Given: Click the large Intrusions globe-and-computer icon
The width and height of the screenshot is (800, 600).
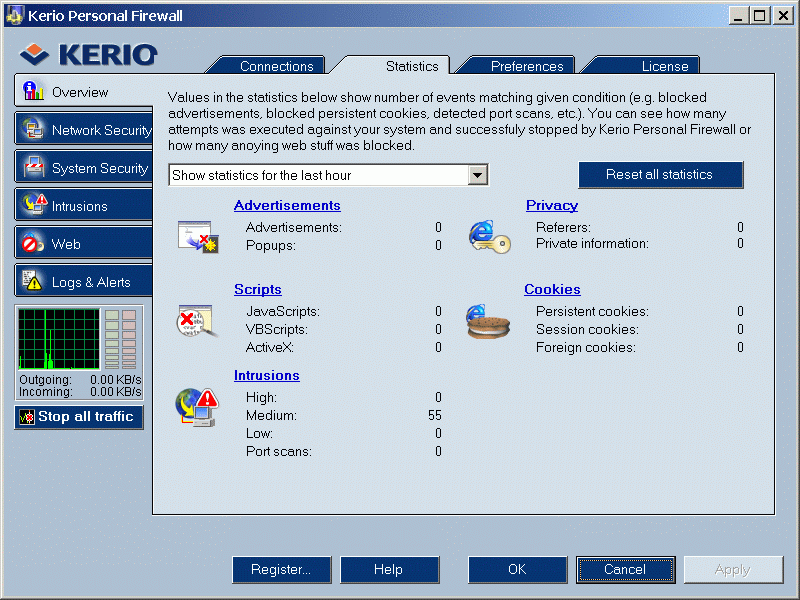Looking at the screenshot, I should (x=197, y=407).
